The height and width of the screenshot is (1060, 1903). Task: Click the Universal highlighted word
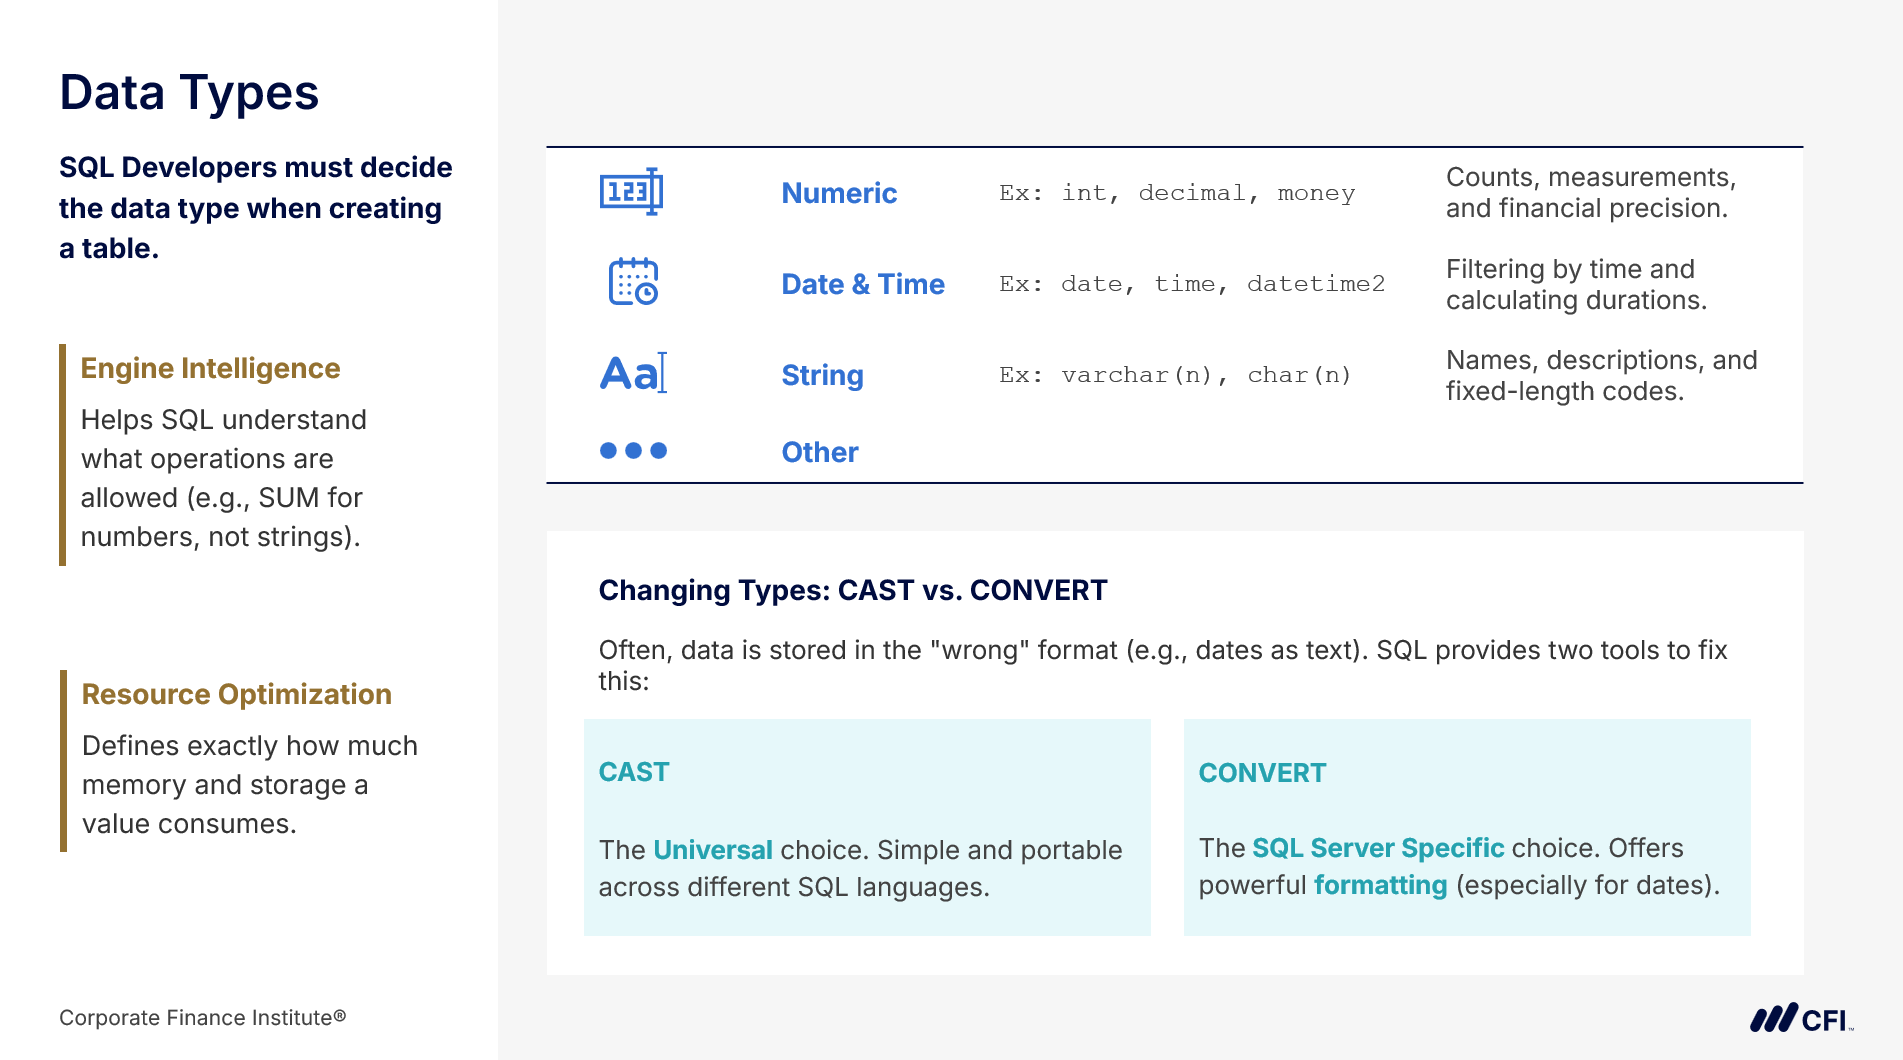click(x=713, y=850)
